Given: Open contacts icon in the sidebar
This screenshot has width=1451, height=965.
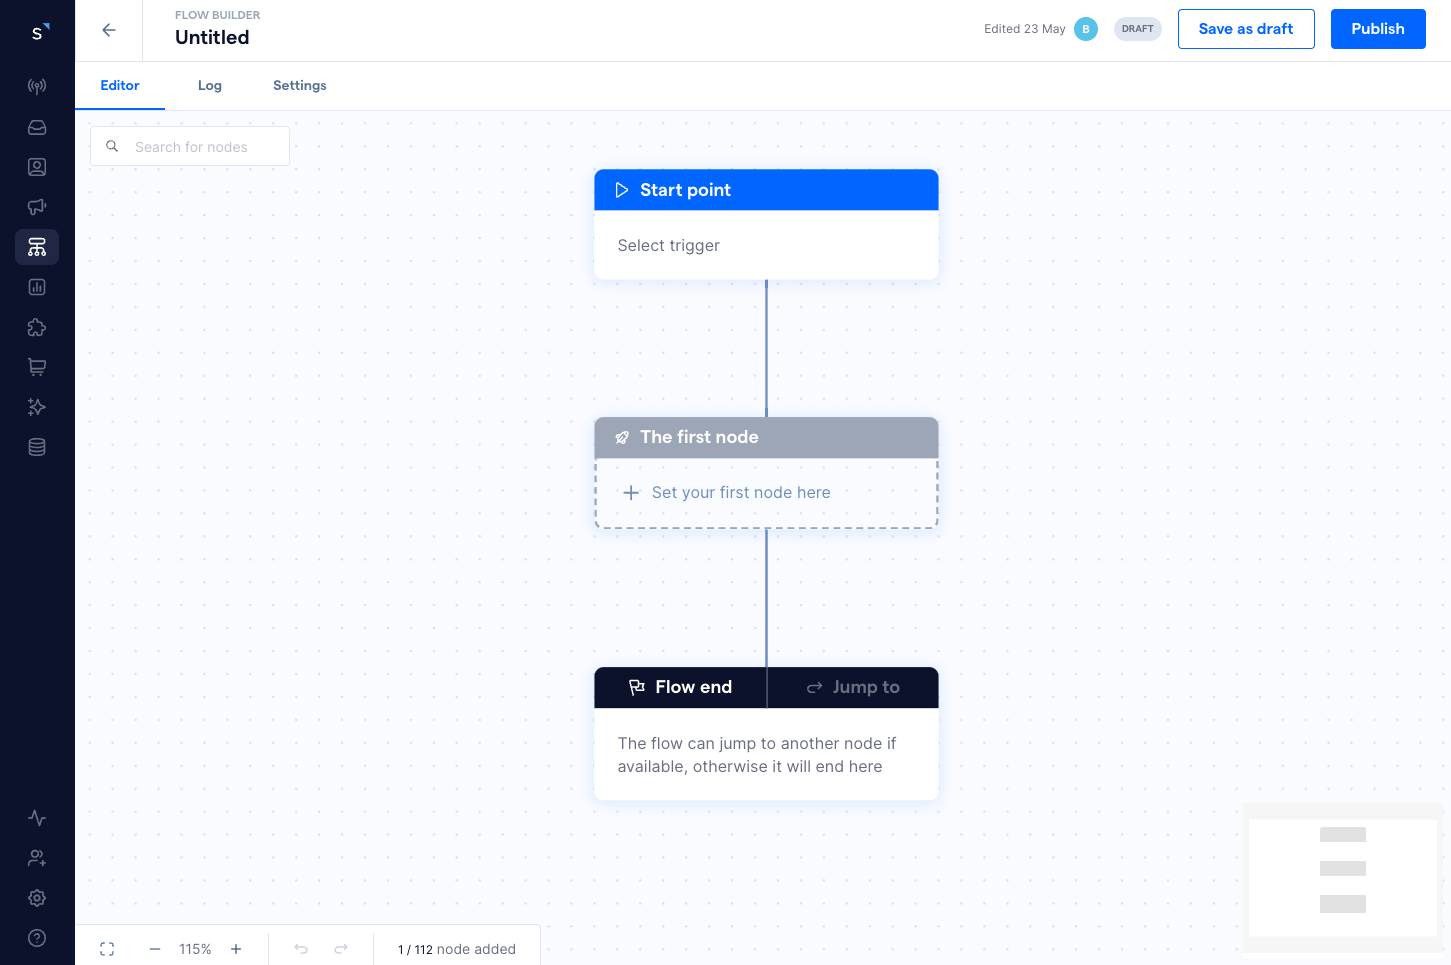Looking at the screenshot, I should pos(37,167).
